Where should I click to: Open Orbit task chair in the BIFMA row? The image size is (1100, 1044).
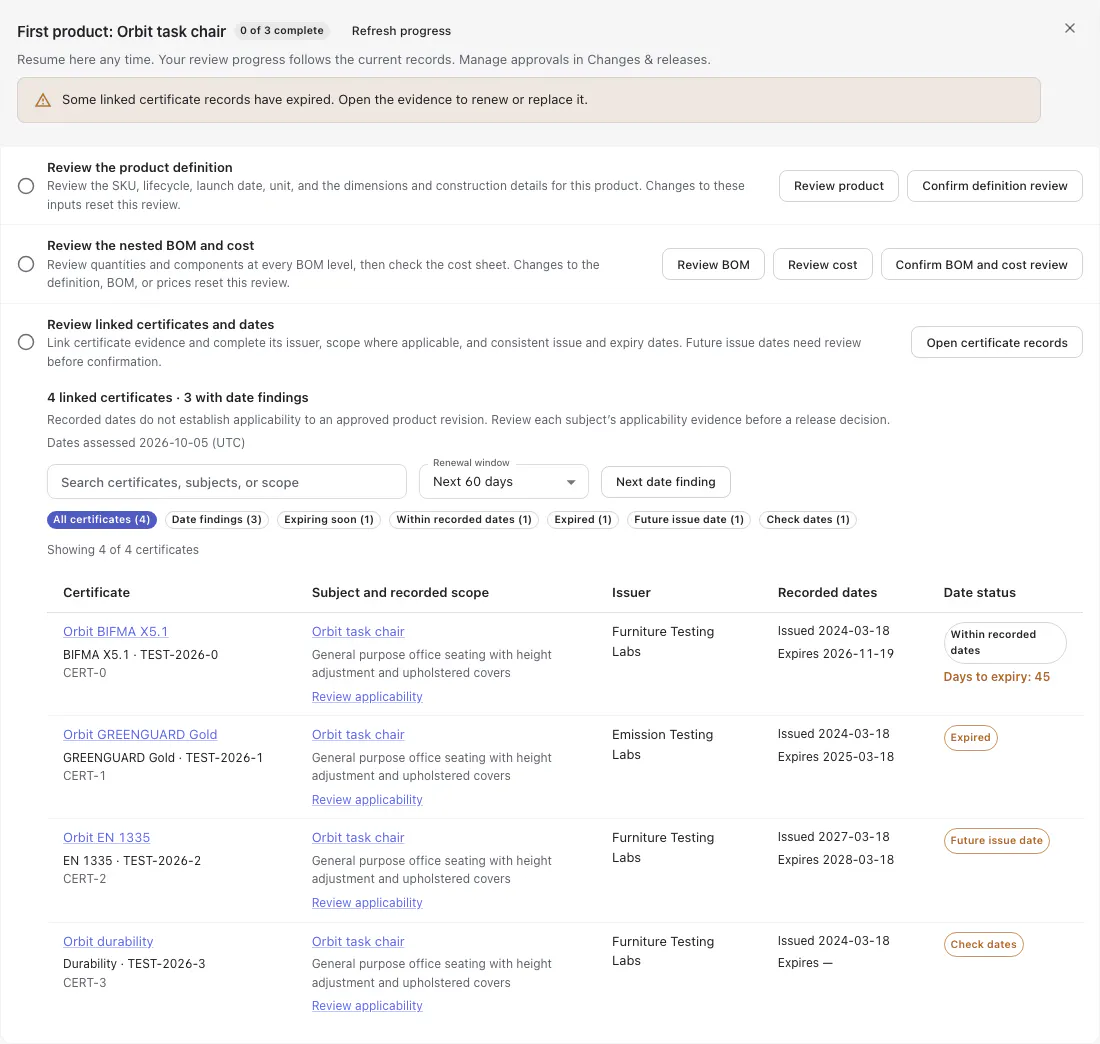358,631
